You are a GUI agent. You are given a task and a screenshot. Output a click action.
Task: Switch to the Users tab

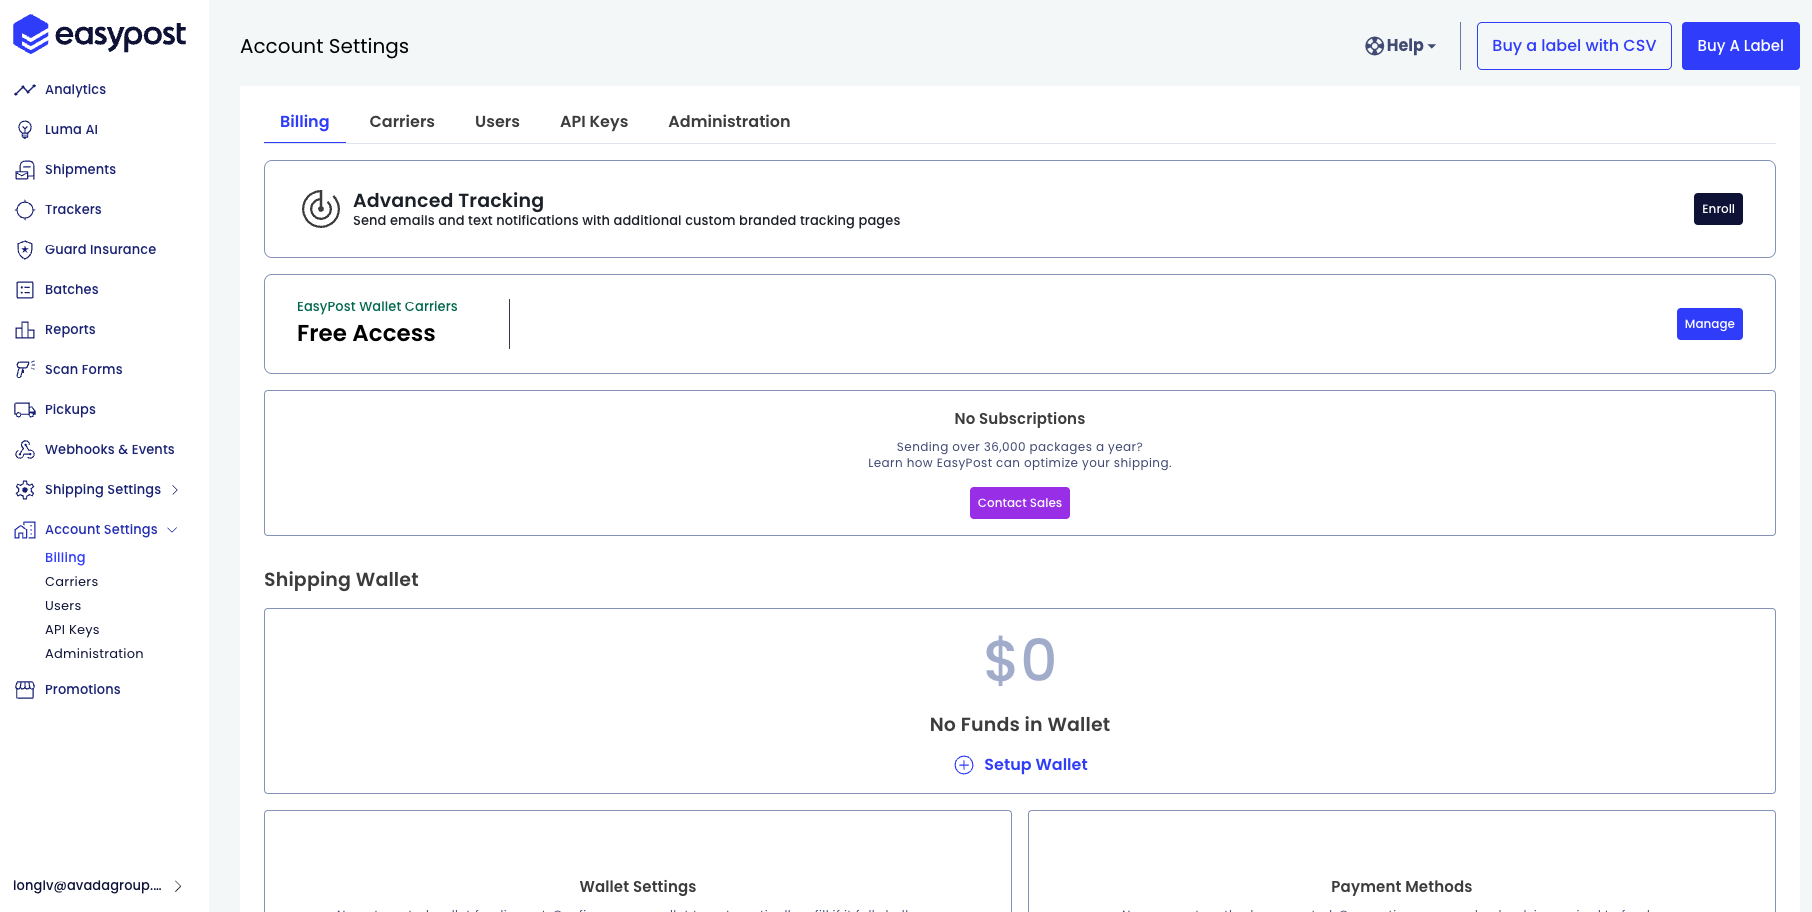497,121
